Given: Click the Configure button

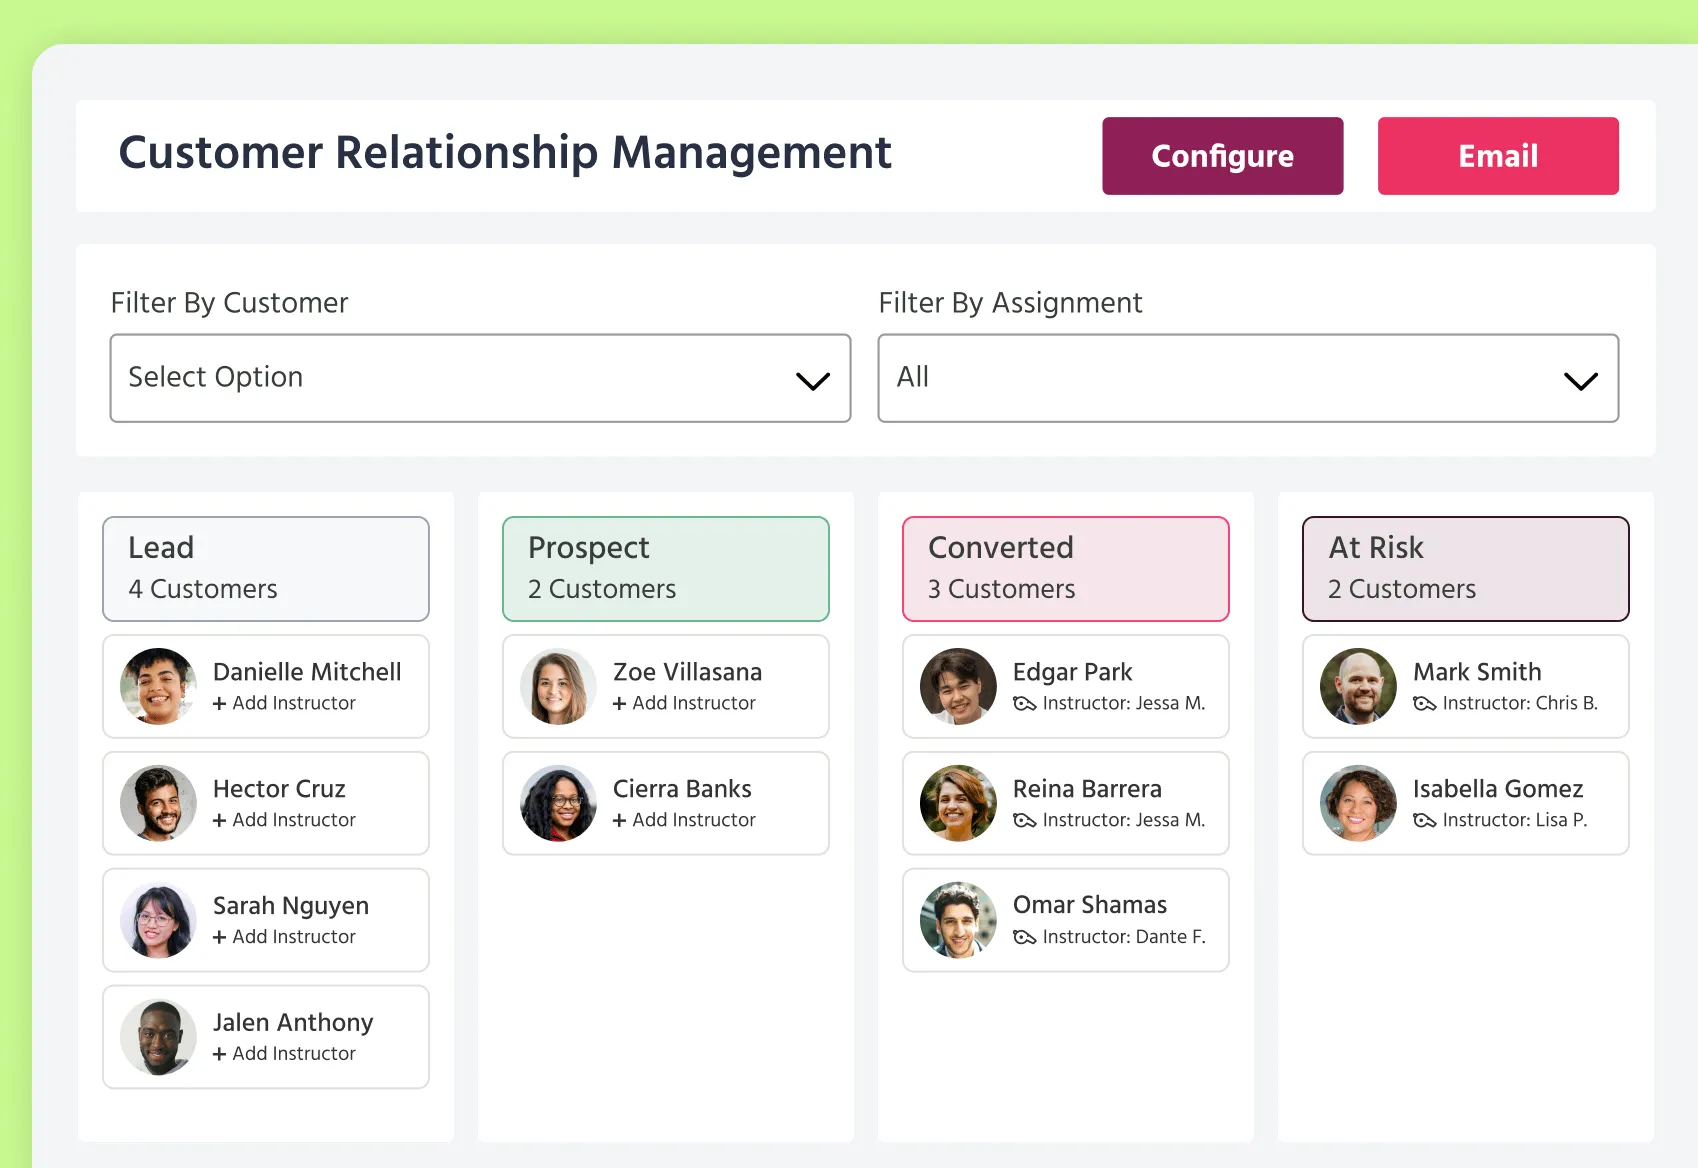Looking at the screenshot, I should pyautogui.click(x=1222, y=156).
